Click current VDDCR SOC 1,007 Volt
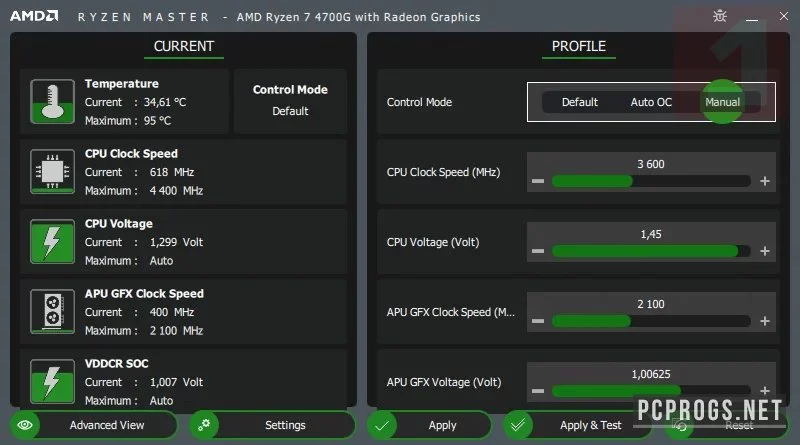Image resolution: width=800 pixels, height=445 pixels. (x=177, y=382)
